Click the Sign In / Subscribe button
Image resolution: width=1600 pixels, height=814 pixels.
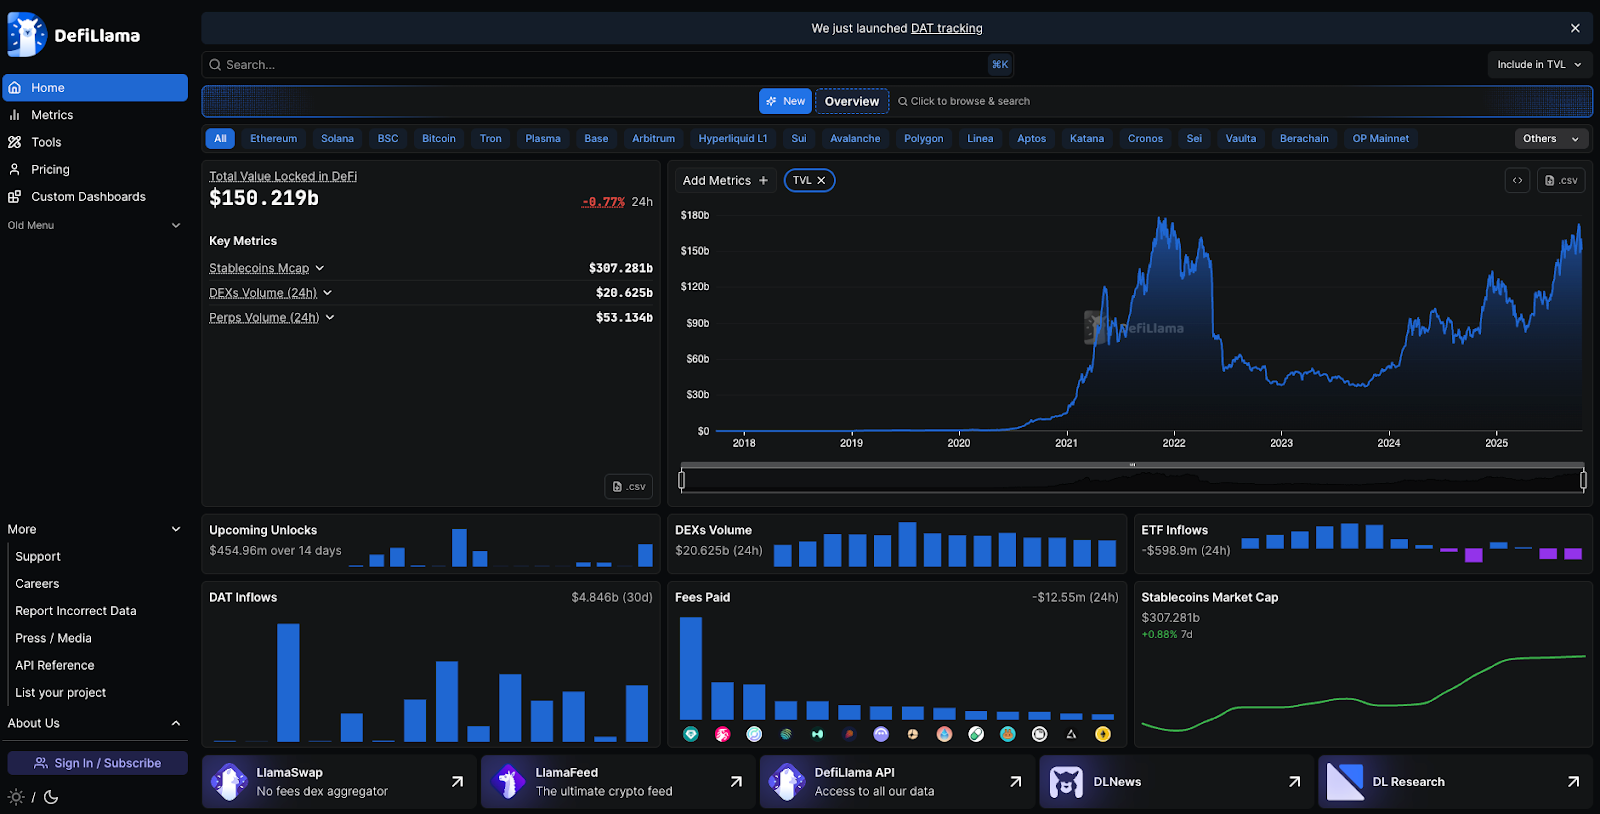pos(97,763)
